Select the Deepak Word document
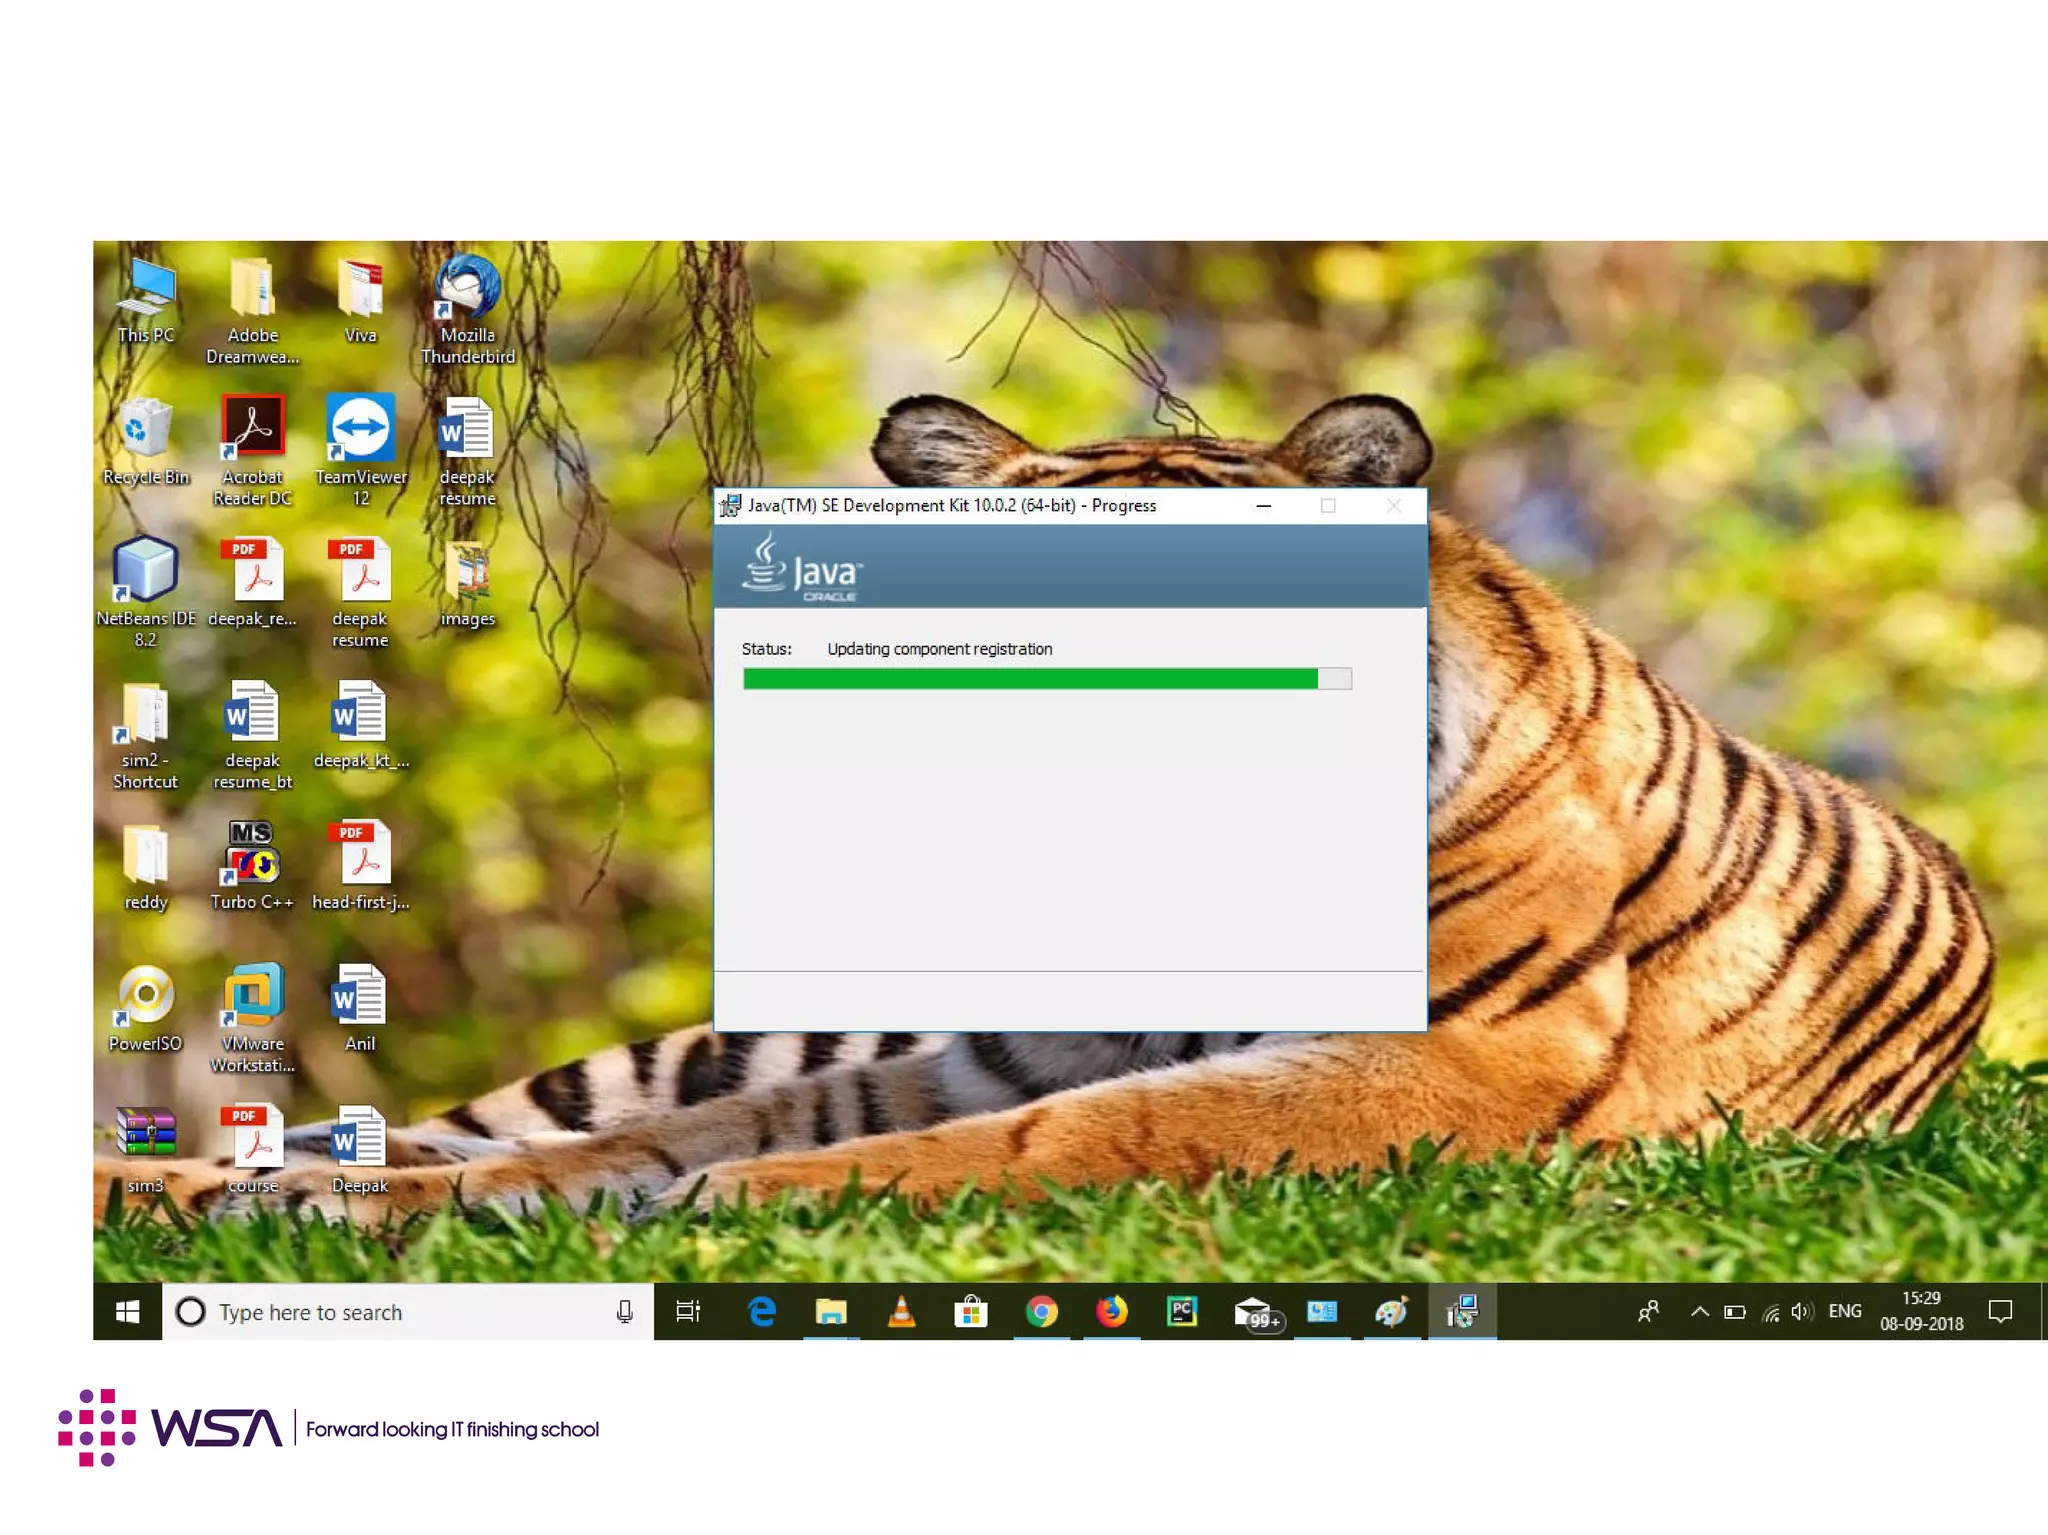The width and height of the screenshot is (2048, 1535). pos(360,1150)
